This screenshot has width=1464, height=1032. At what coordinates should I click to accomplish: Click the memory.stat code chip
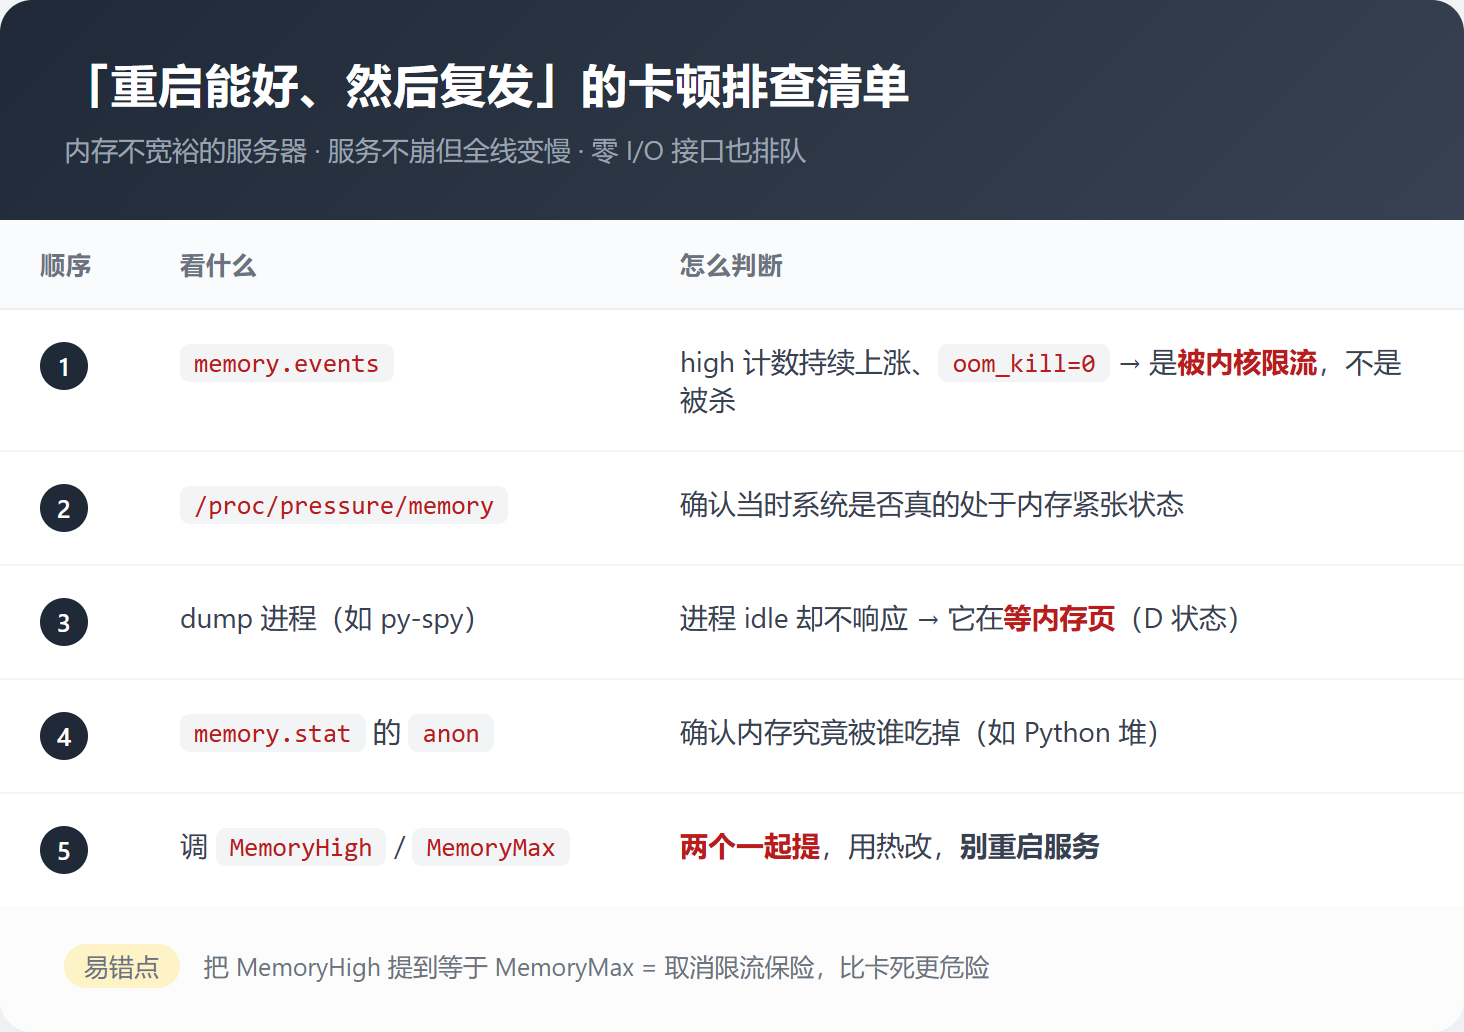[272, 733]
